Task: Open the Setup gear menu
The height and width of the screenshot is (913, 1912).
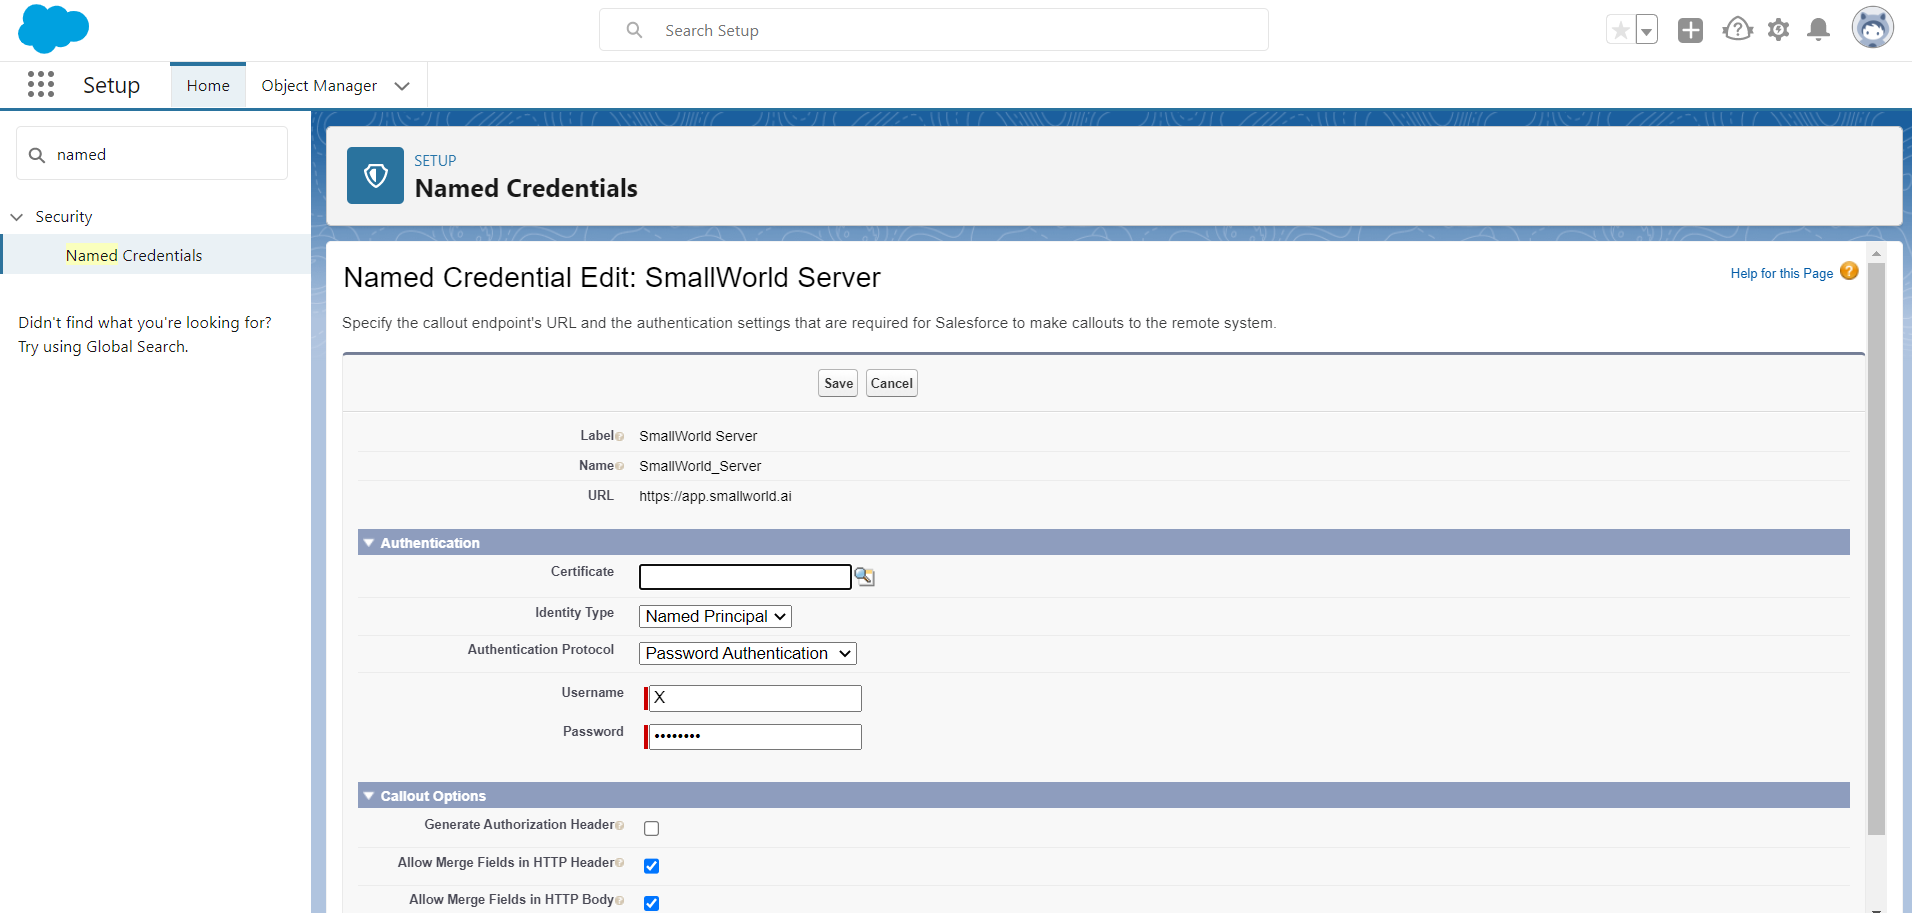Action: (x=1778, y=30)
